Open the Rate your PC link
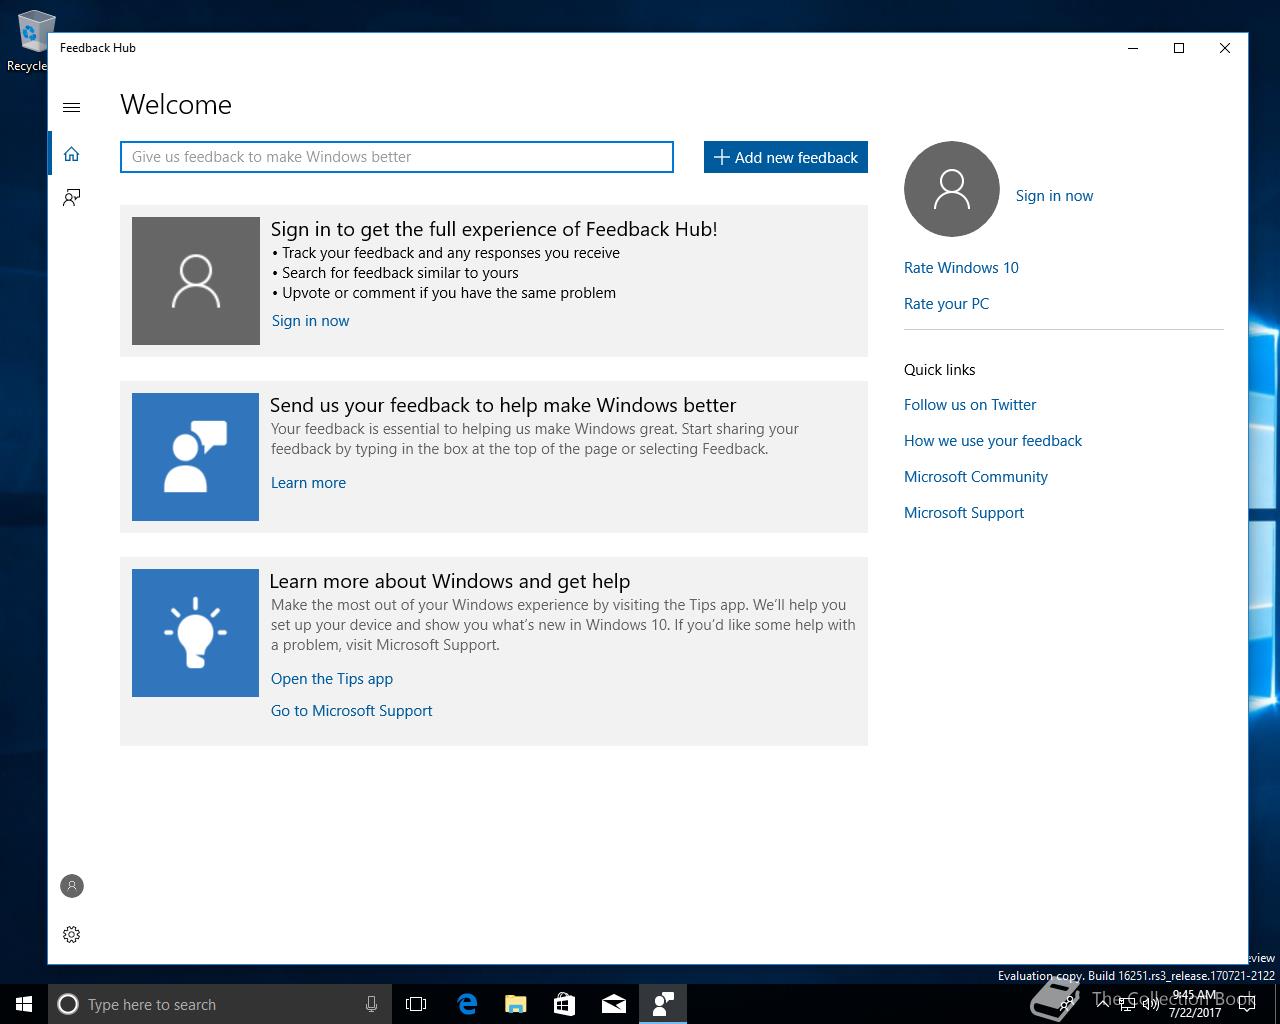The height and width of the screenshot is (1024, 1280). pos(946,304)
